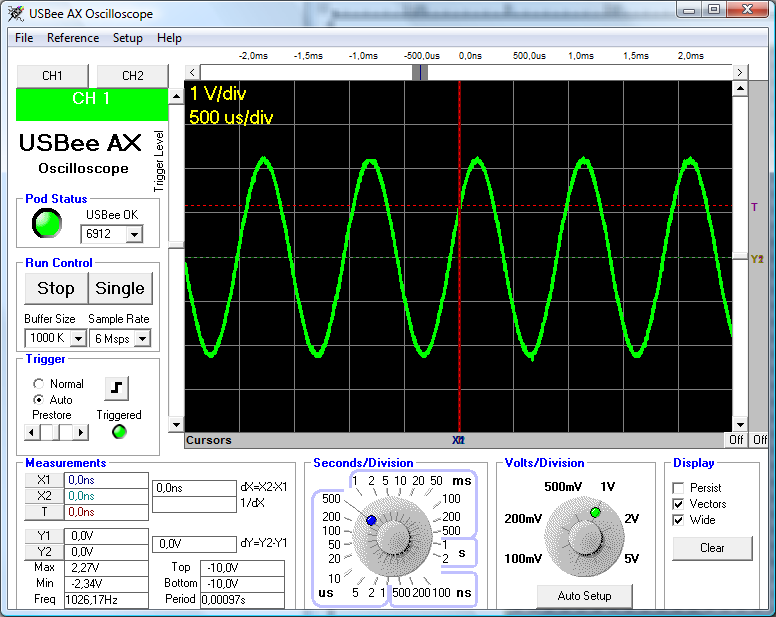The height and width of the screenshot is (617, 776).
Task: Uncheck the Vectors checkbox
Action: [x=679, y=504]
